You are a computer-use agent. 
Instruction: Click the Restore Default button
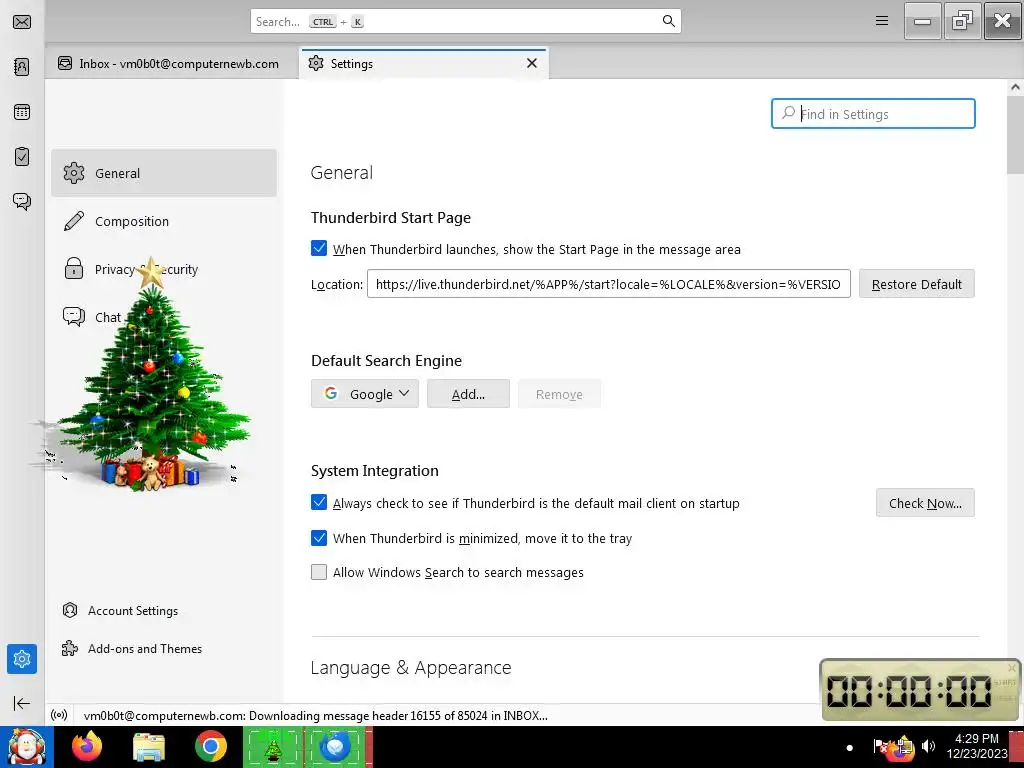(x=916, y=284)
